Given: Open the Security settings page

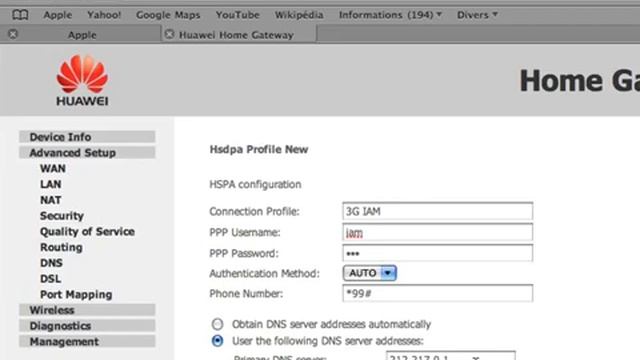Looking at the screenshot, I should [62, 216].
